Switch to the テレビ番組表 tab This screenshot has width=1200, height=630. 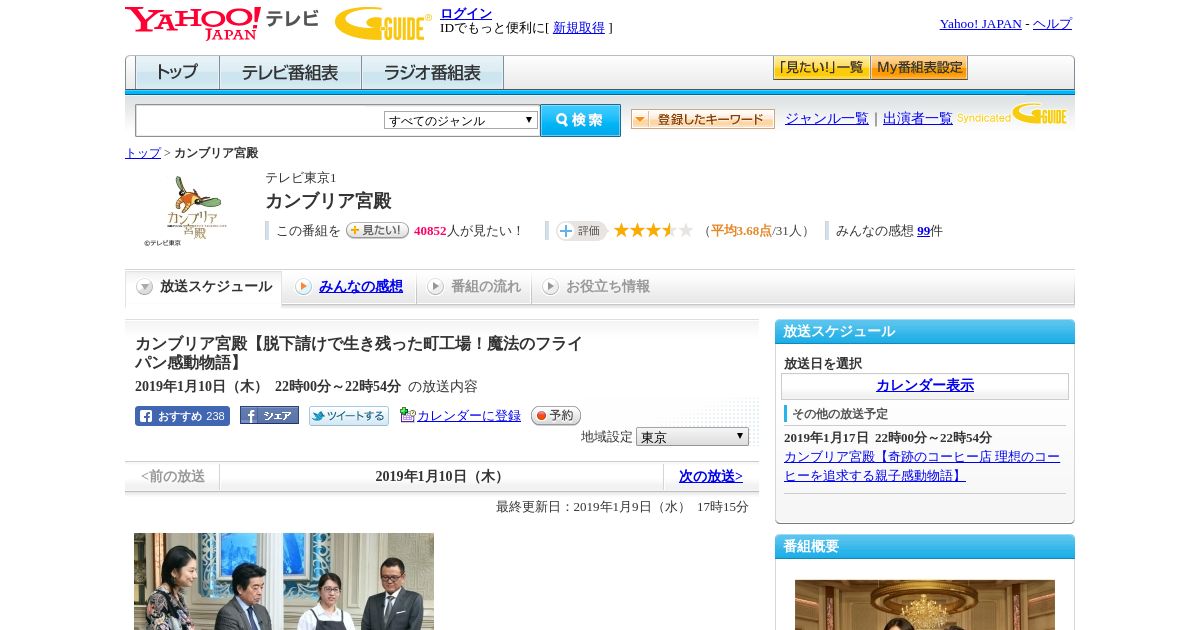(x=290, y=73)
